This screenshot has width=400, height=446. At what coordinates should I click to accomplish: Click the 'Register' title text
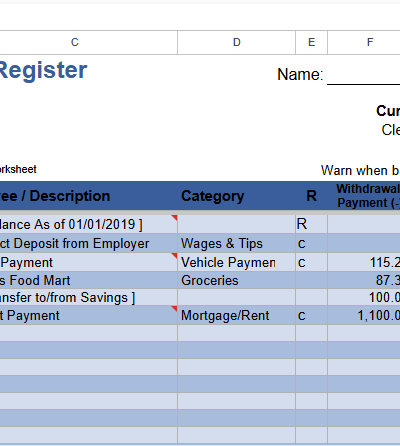click(x=43, y=71)
